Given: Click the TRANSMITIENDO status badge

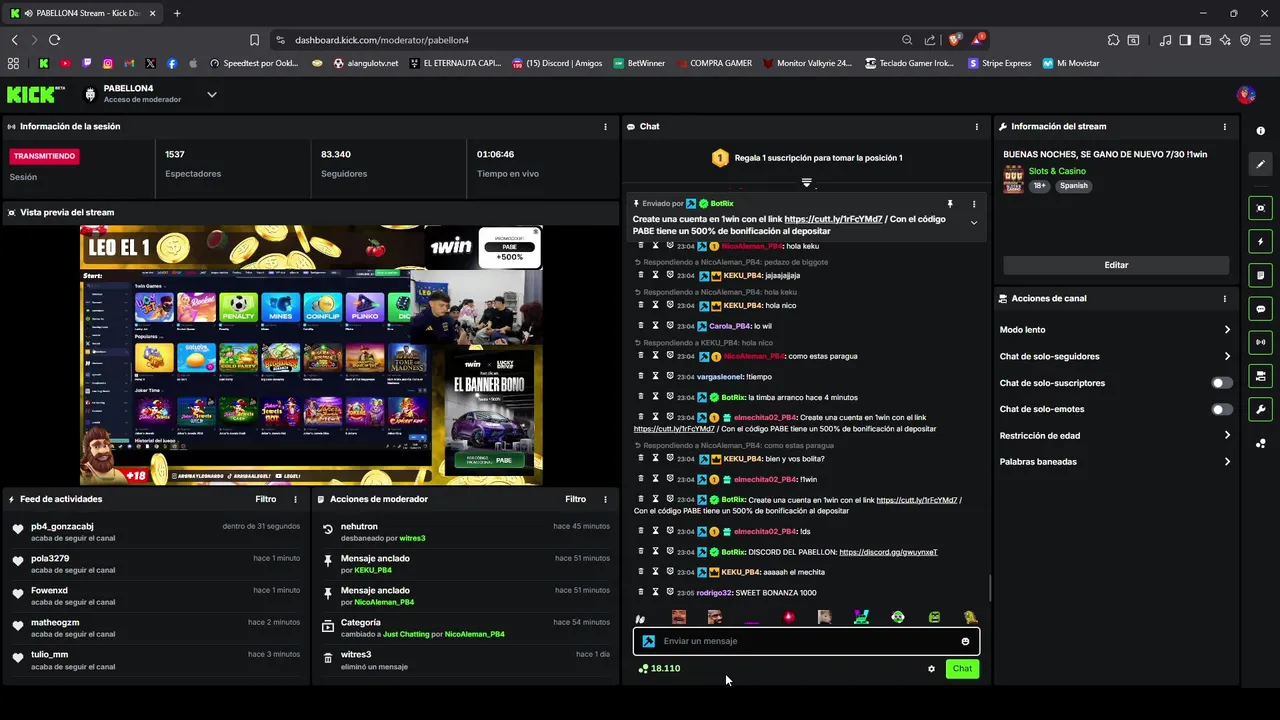Looking at the screenshot, I should (44, 156).
